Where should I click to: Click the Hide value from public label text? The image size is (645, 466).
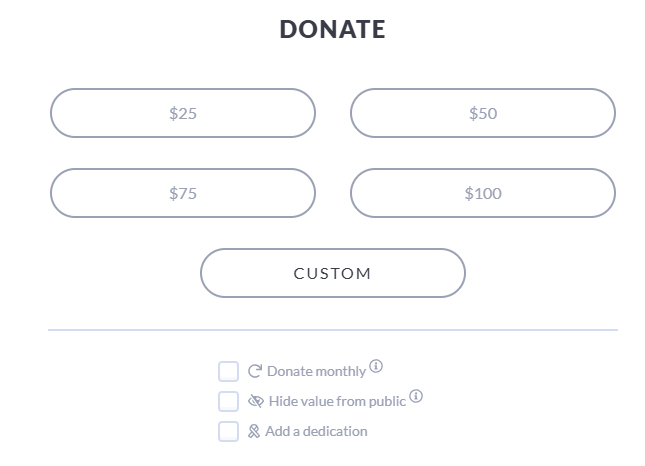point(337,401)
